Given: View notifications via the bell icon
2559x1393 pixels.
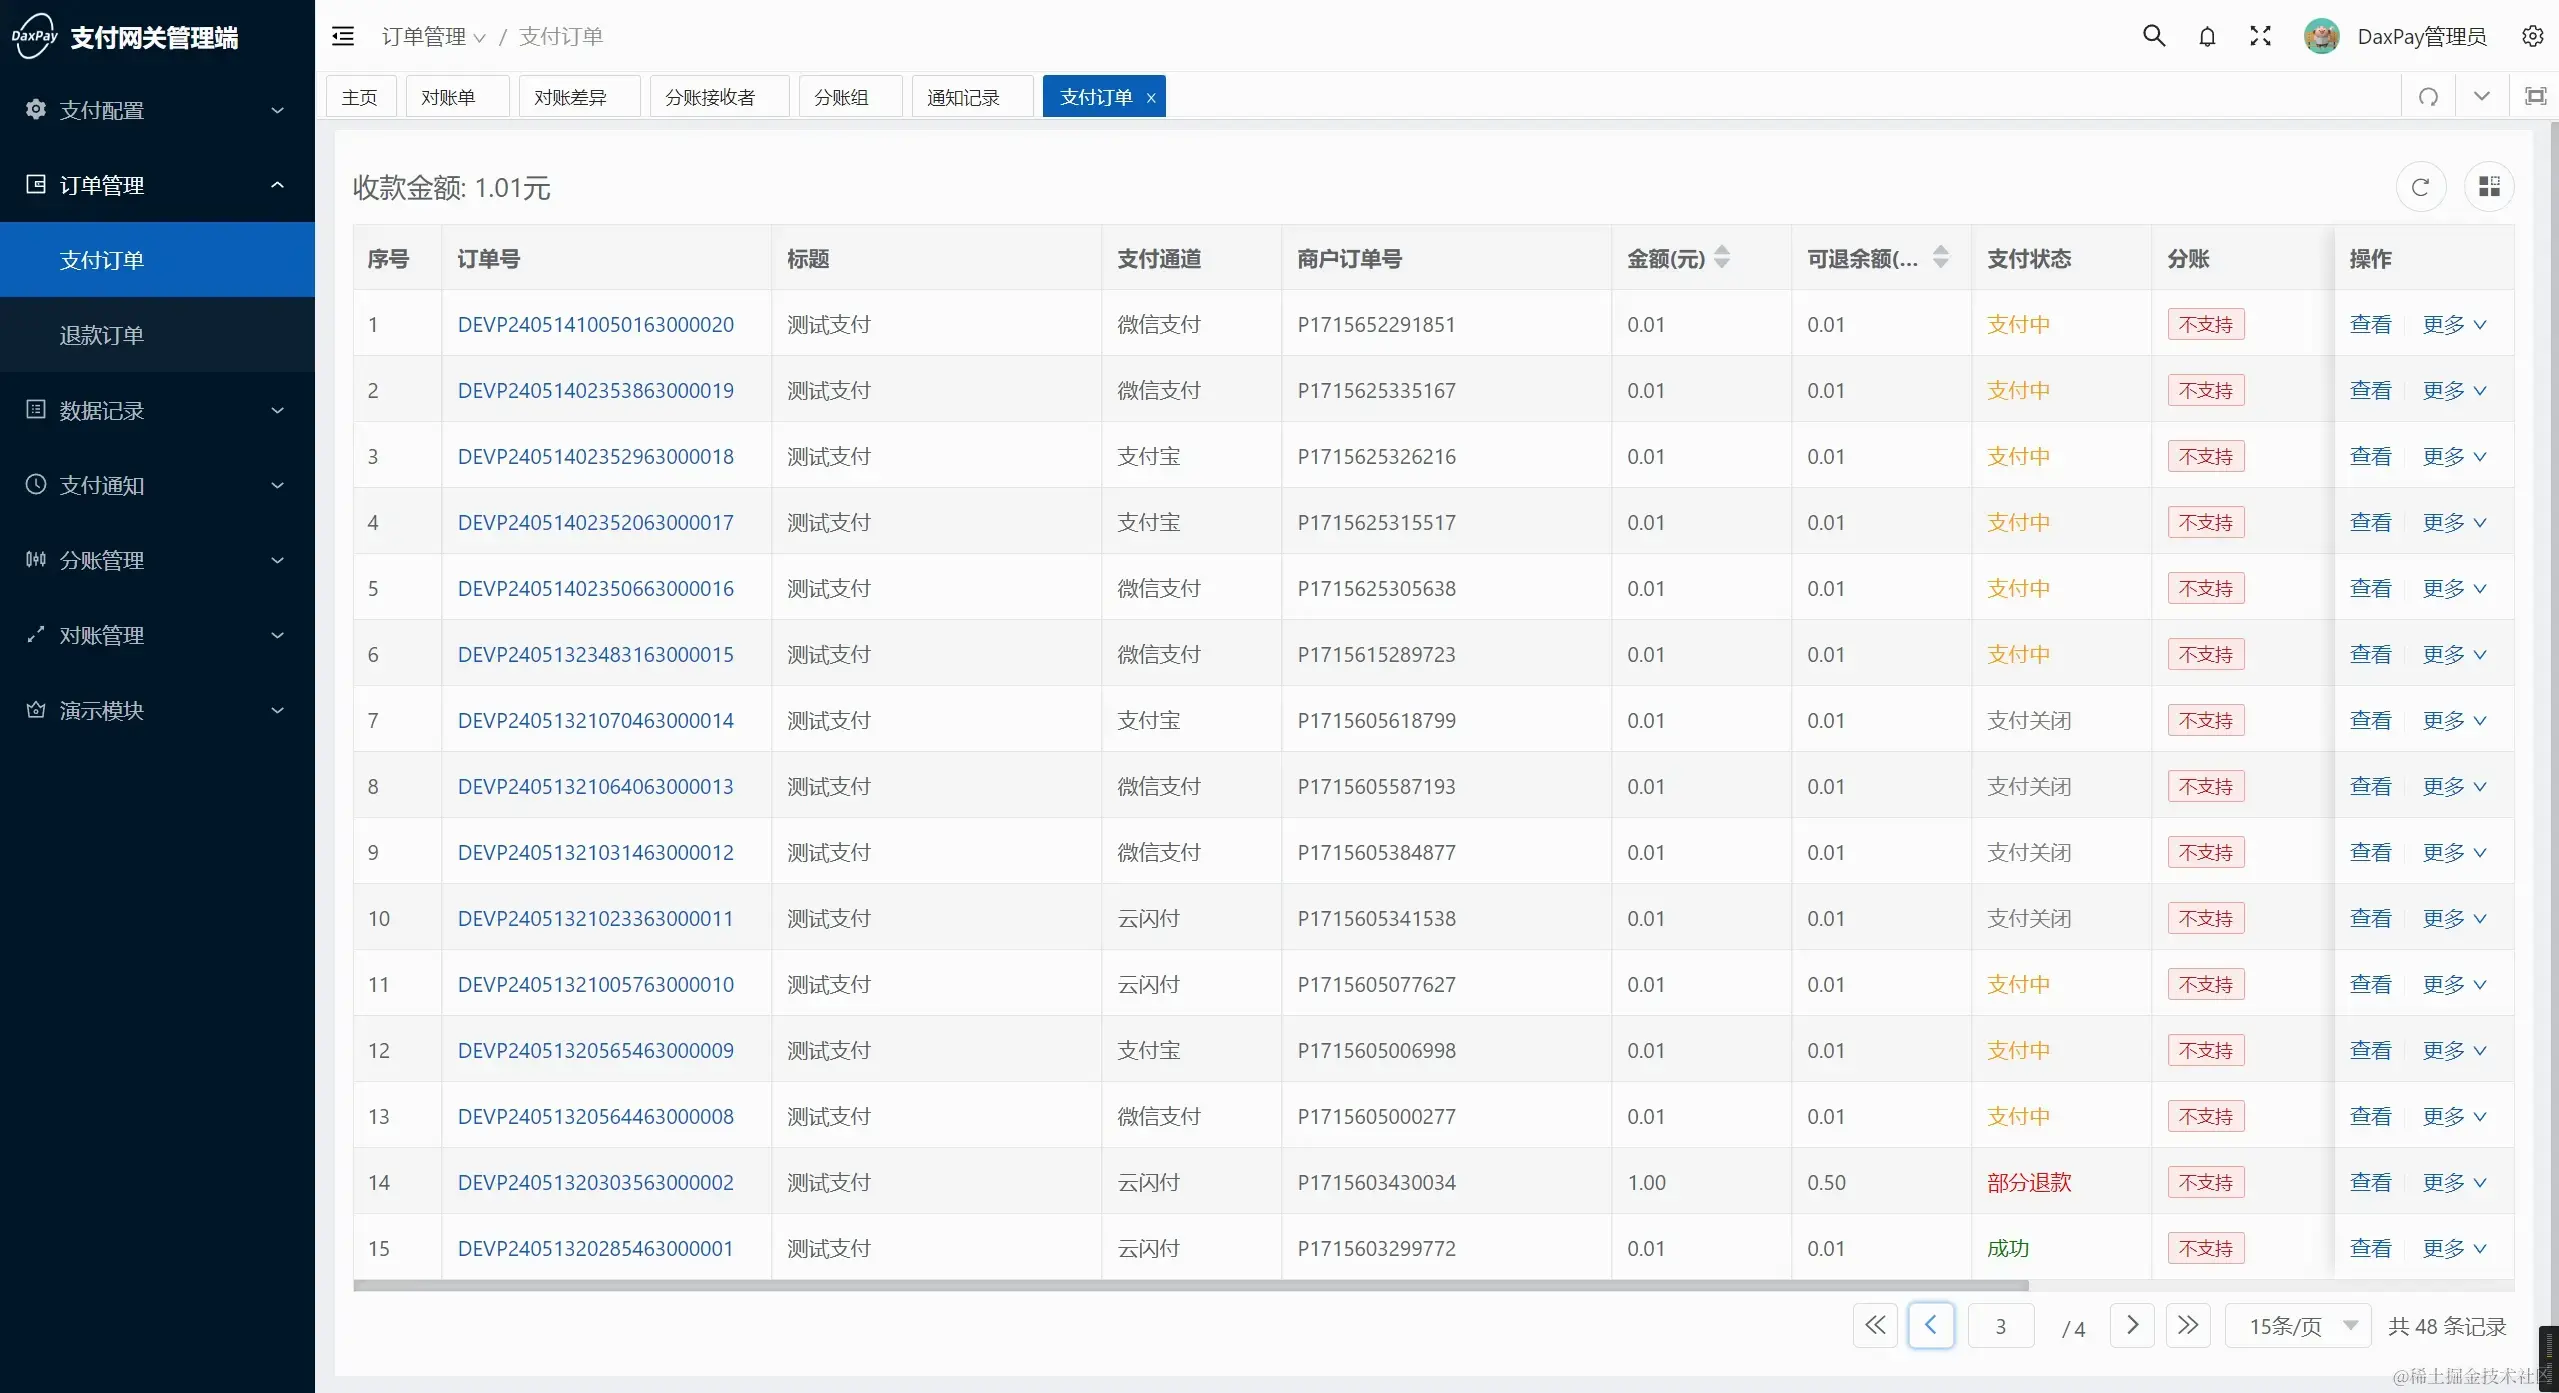Looking at the screenshot, I should (2206, 35).
